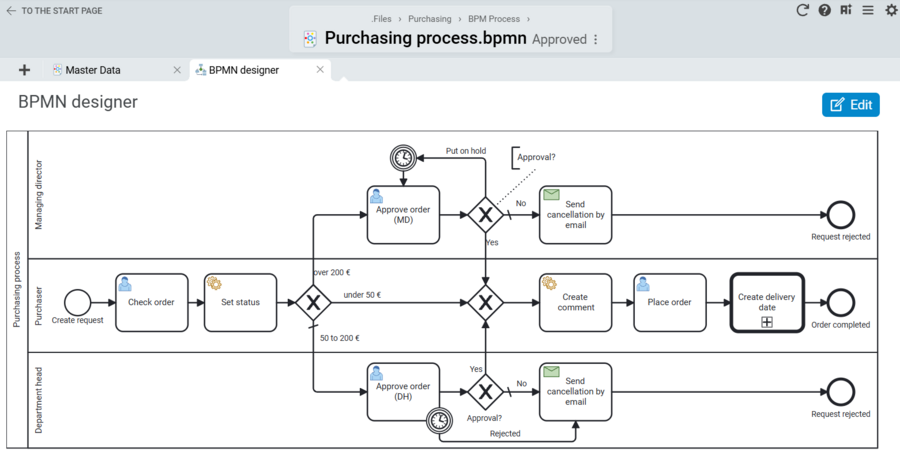Click user icon on Check order task

(x=125, y=283)
